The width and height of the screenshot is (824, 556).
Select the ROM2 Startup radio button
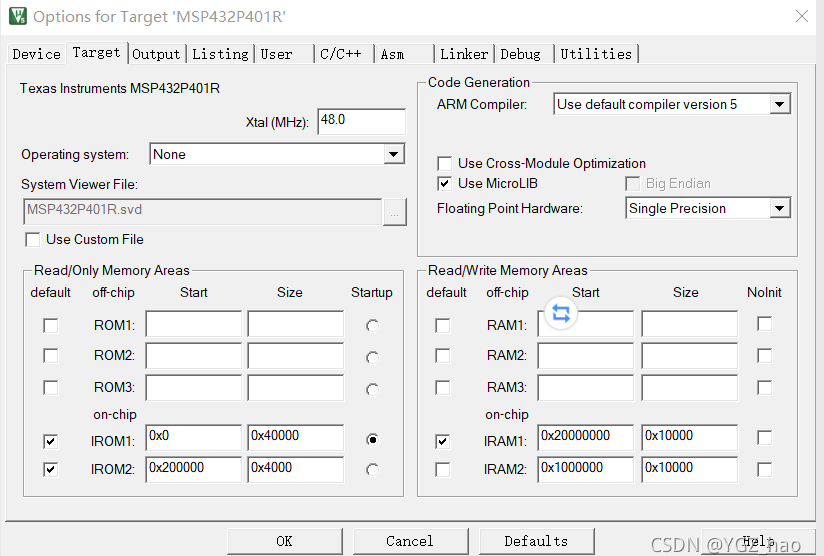tap(372, 357)
